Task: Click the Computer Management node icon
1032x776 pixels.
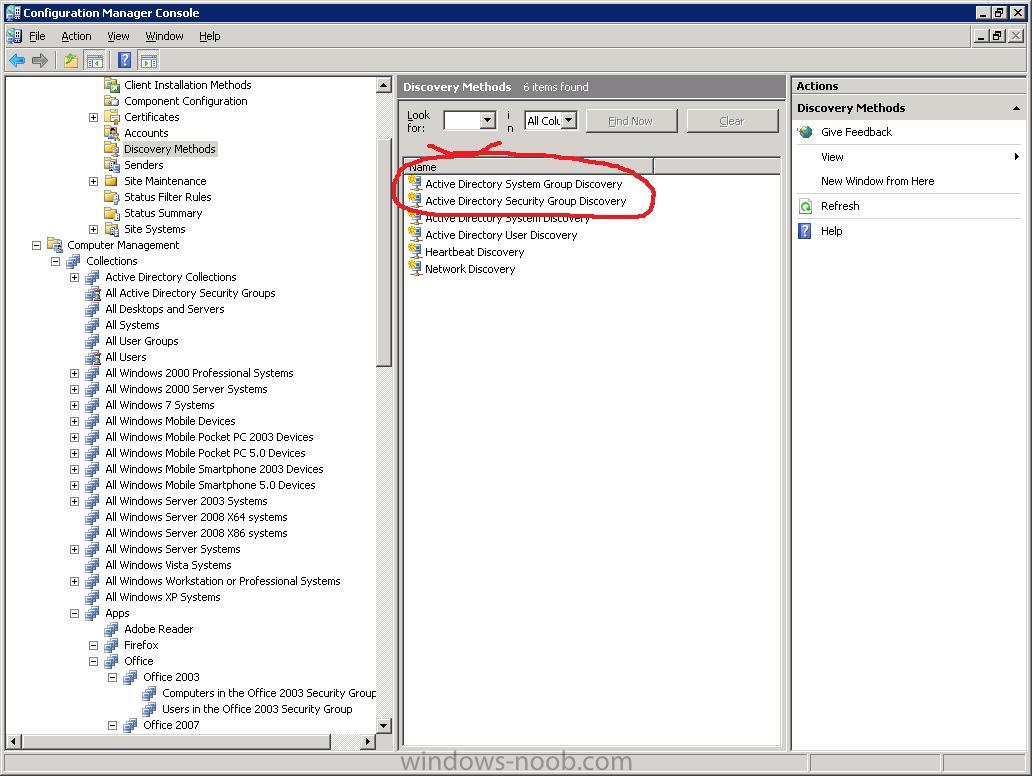Action: tap(55, 245)
